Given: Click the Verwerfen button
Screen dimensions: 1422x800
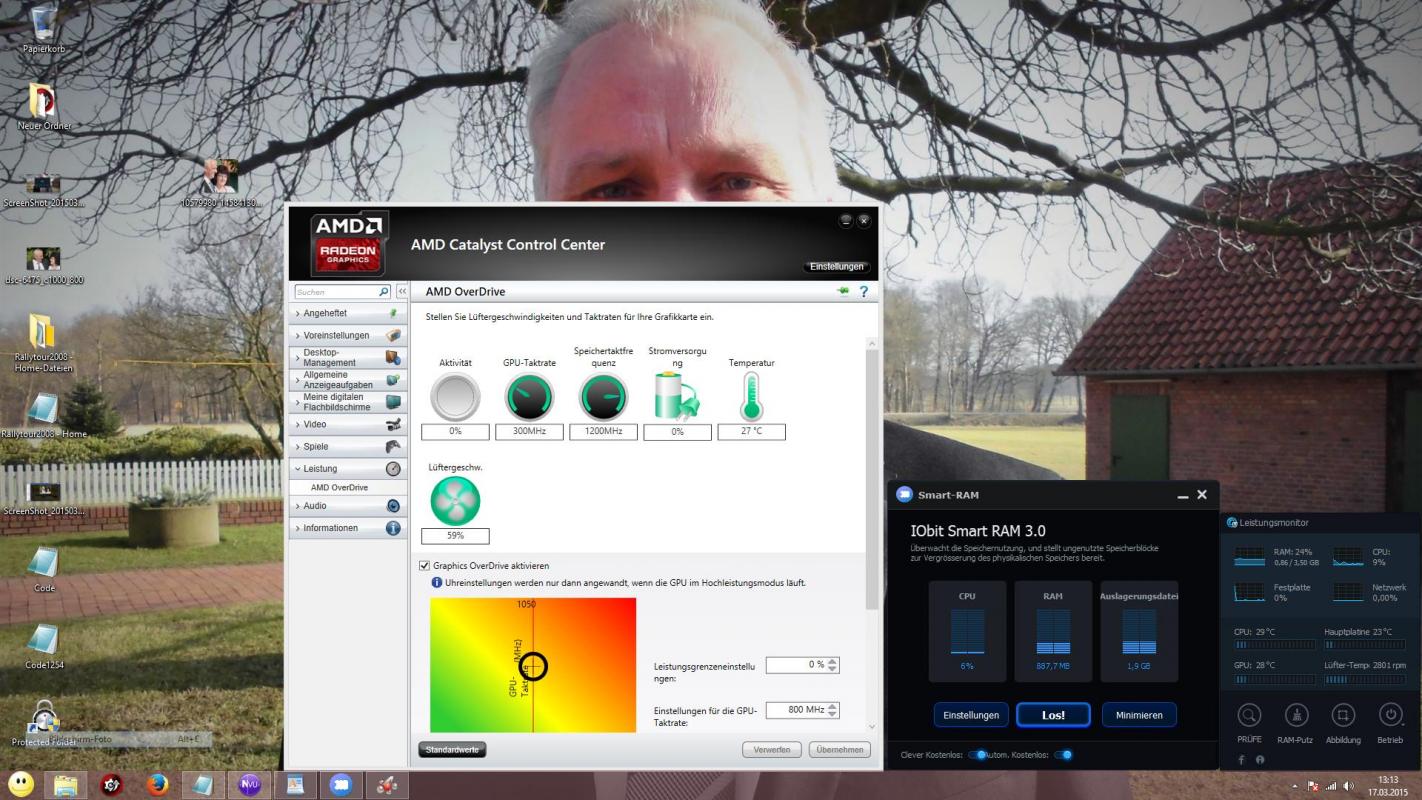Looking at the screenshot, I should click(772, 749).
